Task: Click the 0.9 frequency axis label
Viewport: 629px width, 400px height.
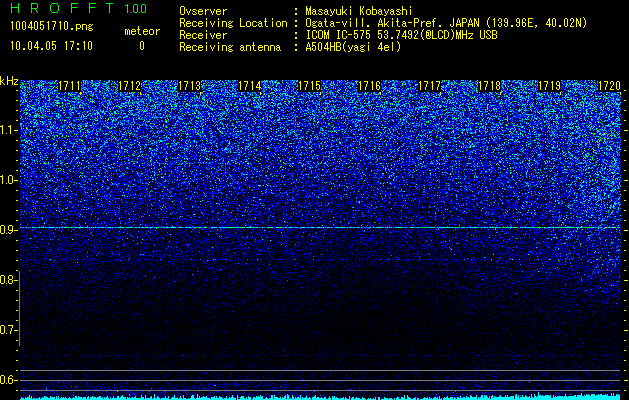Action: 8,230
